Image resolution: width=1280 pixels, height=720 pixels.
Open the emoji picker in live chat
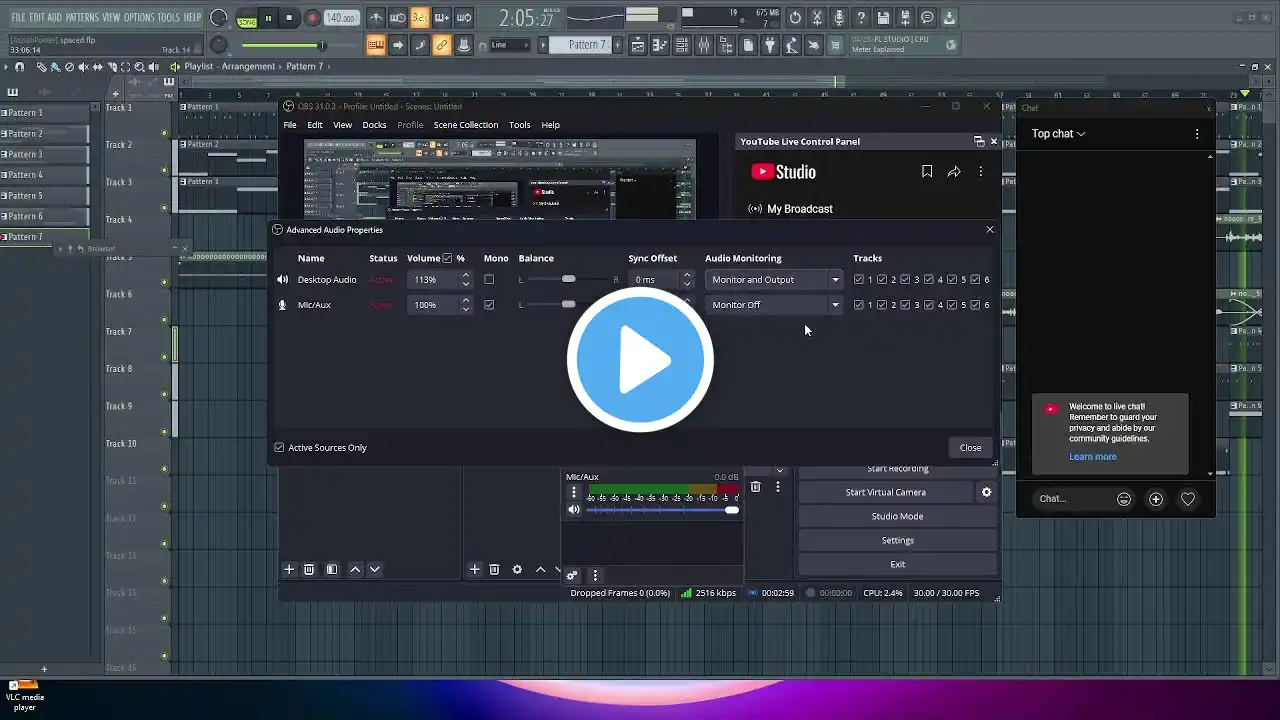click(x=1124, y=499)
